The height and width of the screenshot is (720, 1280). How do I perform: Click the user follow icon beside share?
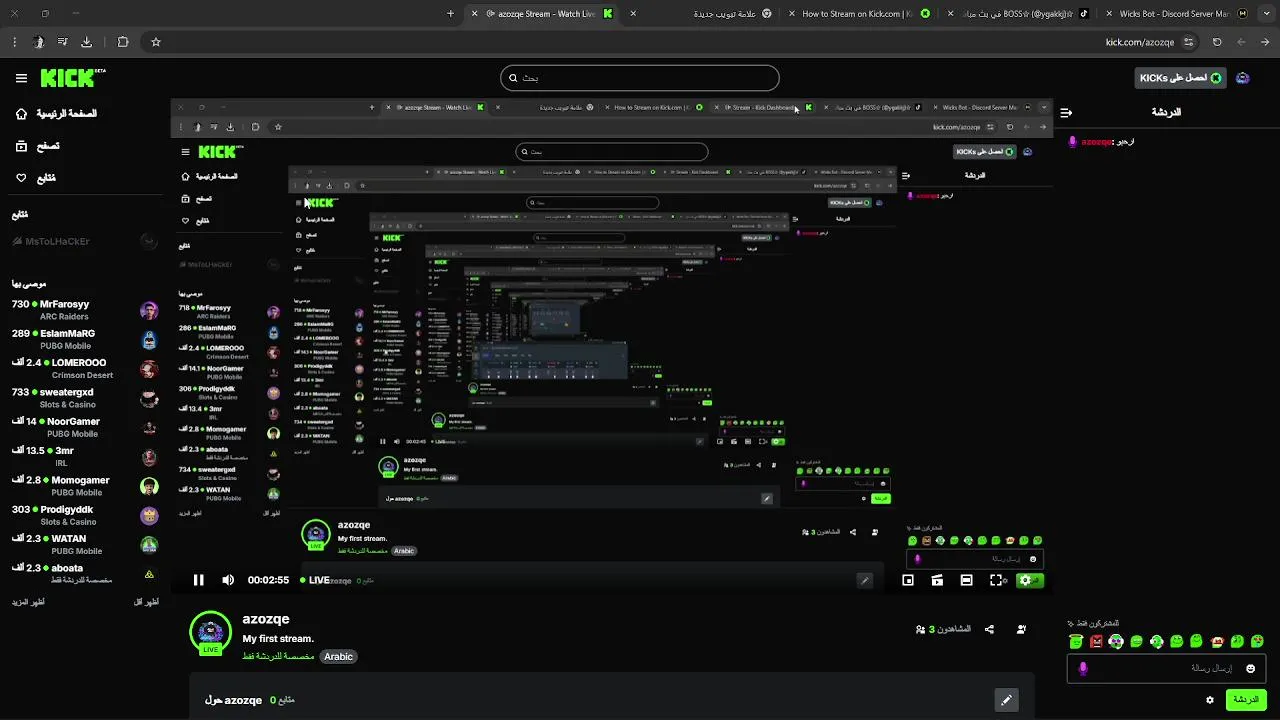pos(1021,629)
